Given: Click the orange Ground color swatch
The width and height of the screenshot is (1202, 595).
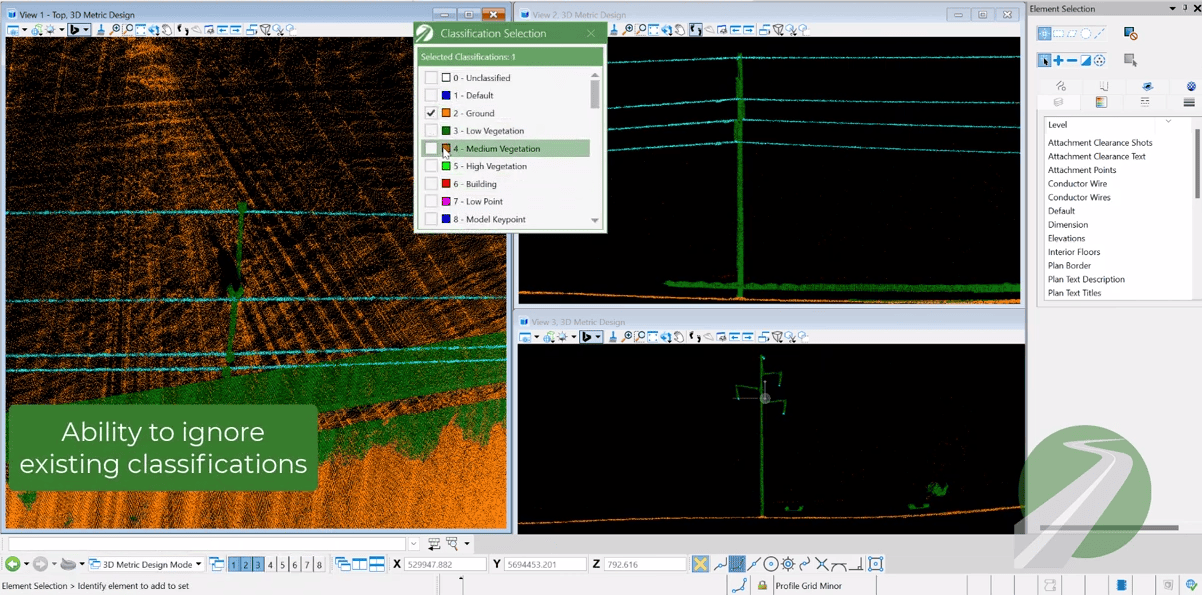Looking at the screenshot, I should tap(446, 113).
